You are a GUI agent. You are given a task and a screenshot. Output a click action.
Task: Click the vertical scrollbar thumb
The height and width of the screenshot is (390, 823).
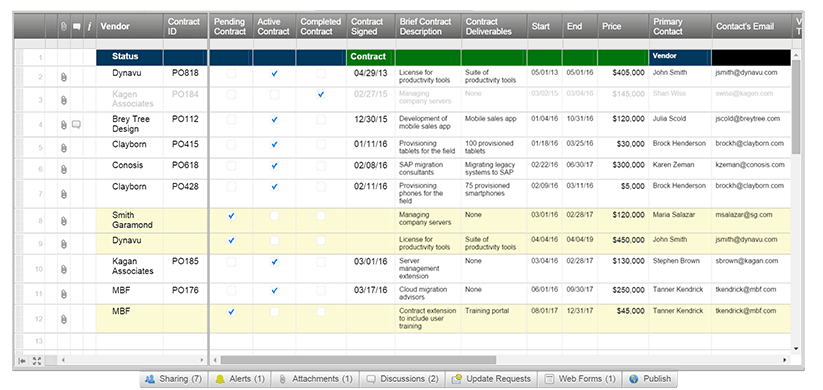tap(796, 107)
